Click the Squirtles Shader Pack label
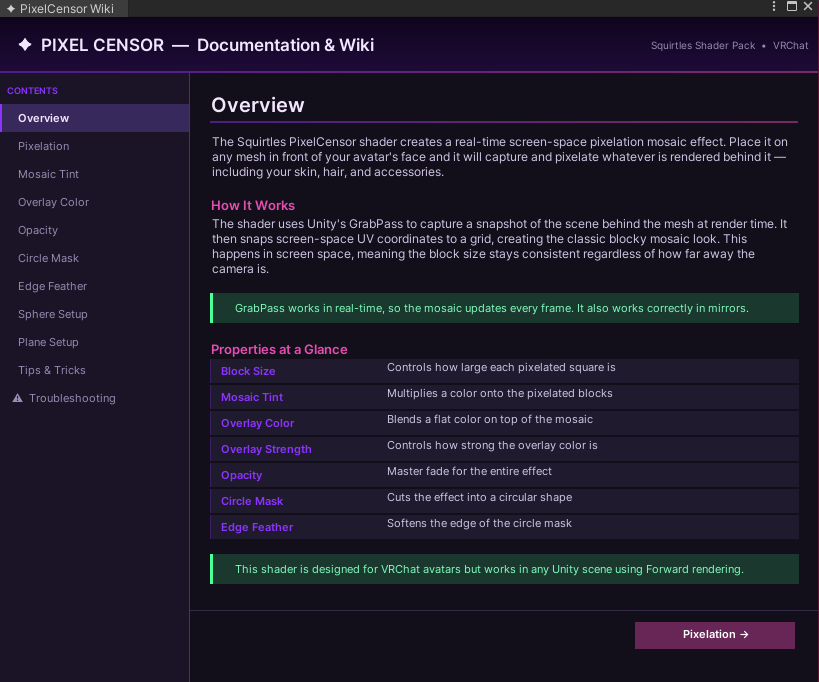The height and width of the screenshot is (682, 819). tap(703, 45)
